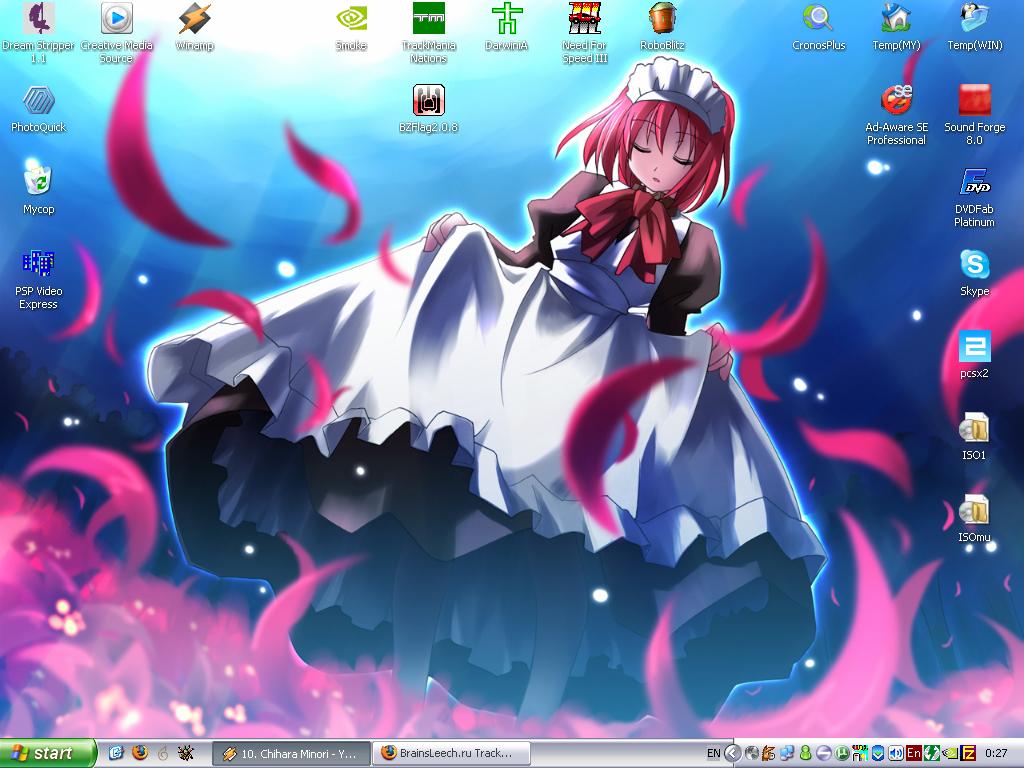Select the BZFlag2.0.8 desktop icon

pyautogui.click(x=428, y=108)
